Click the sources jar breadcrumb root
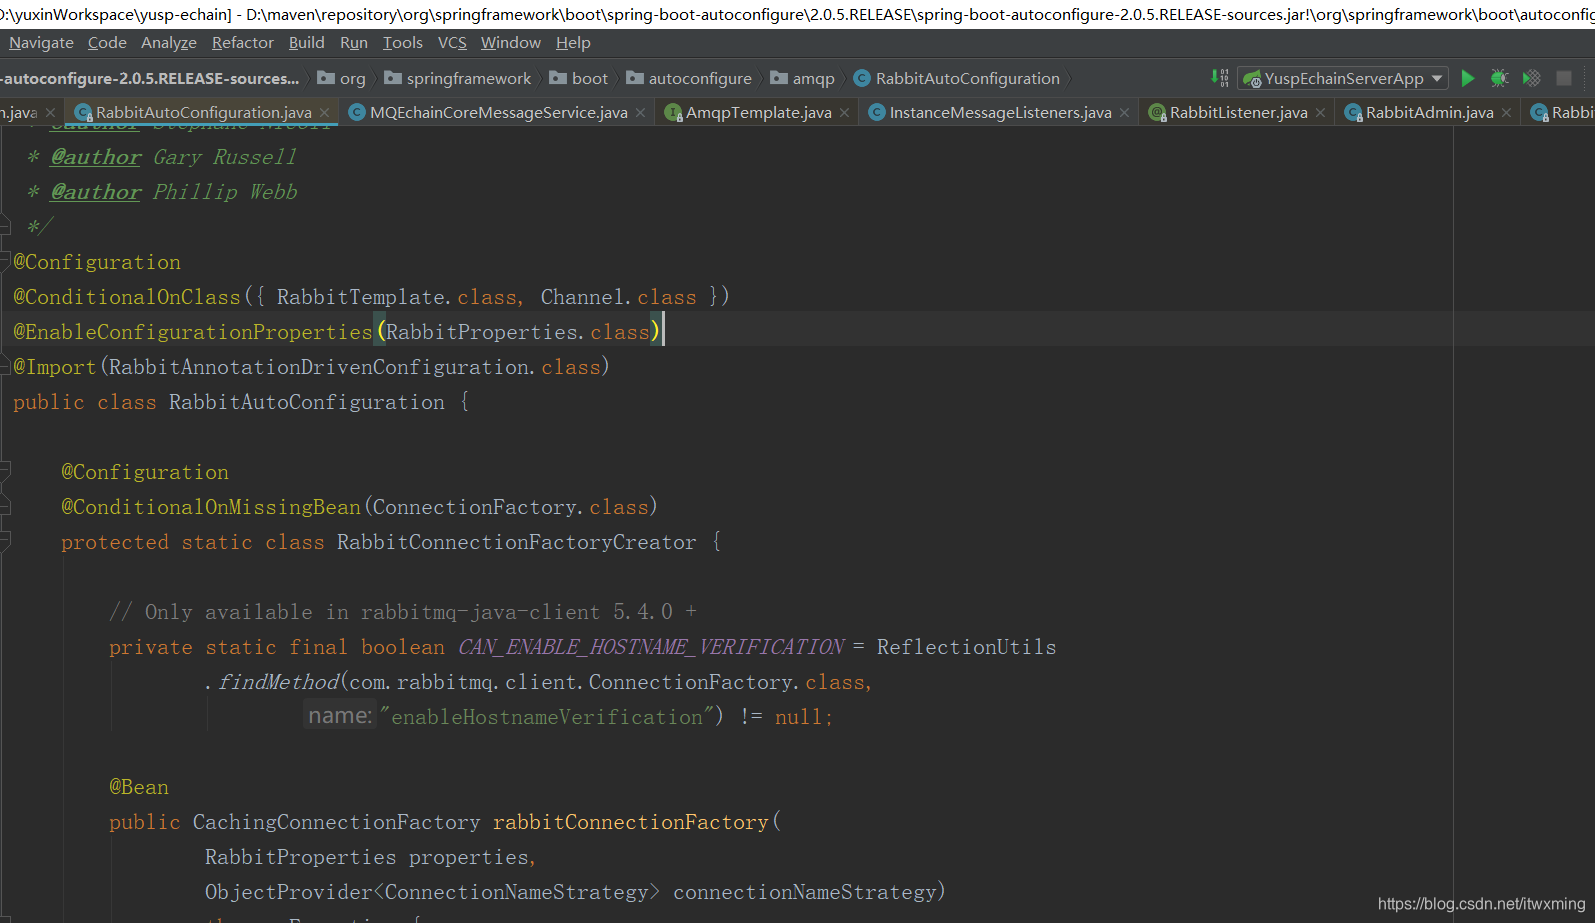 click(150, 78)
